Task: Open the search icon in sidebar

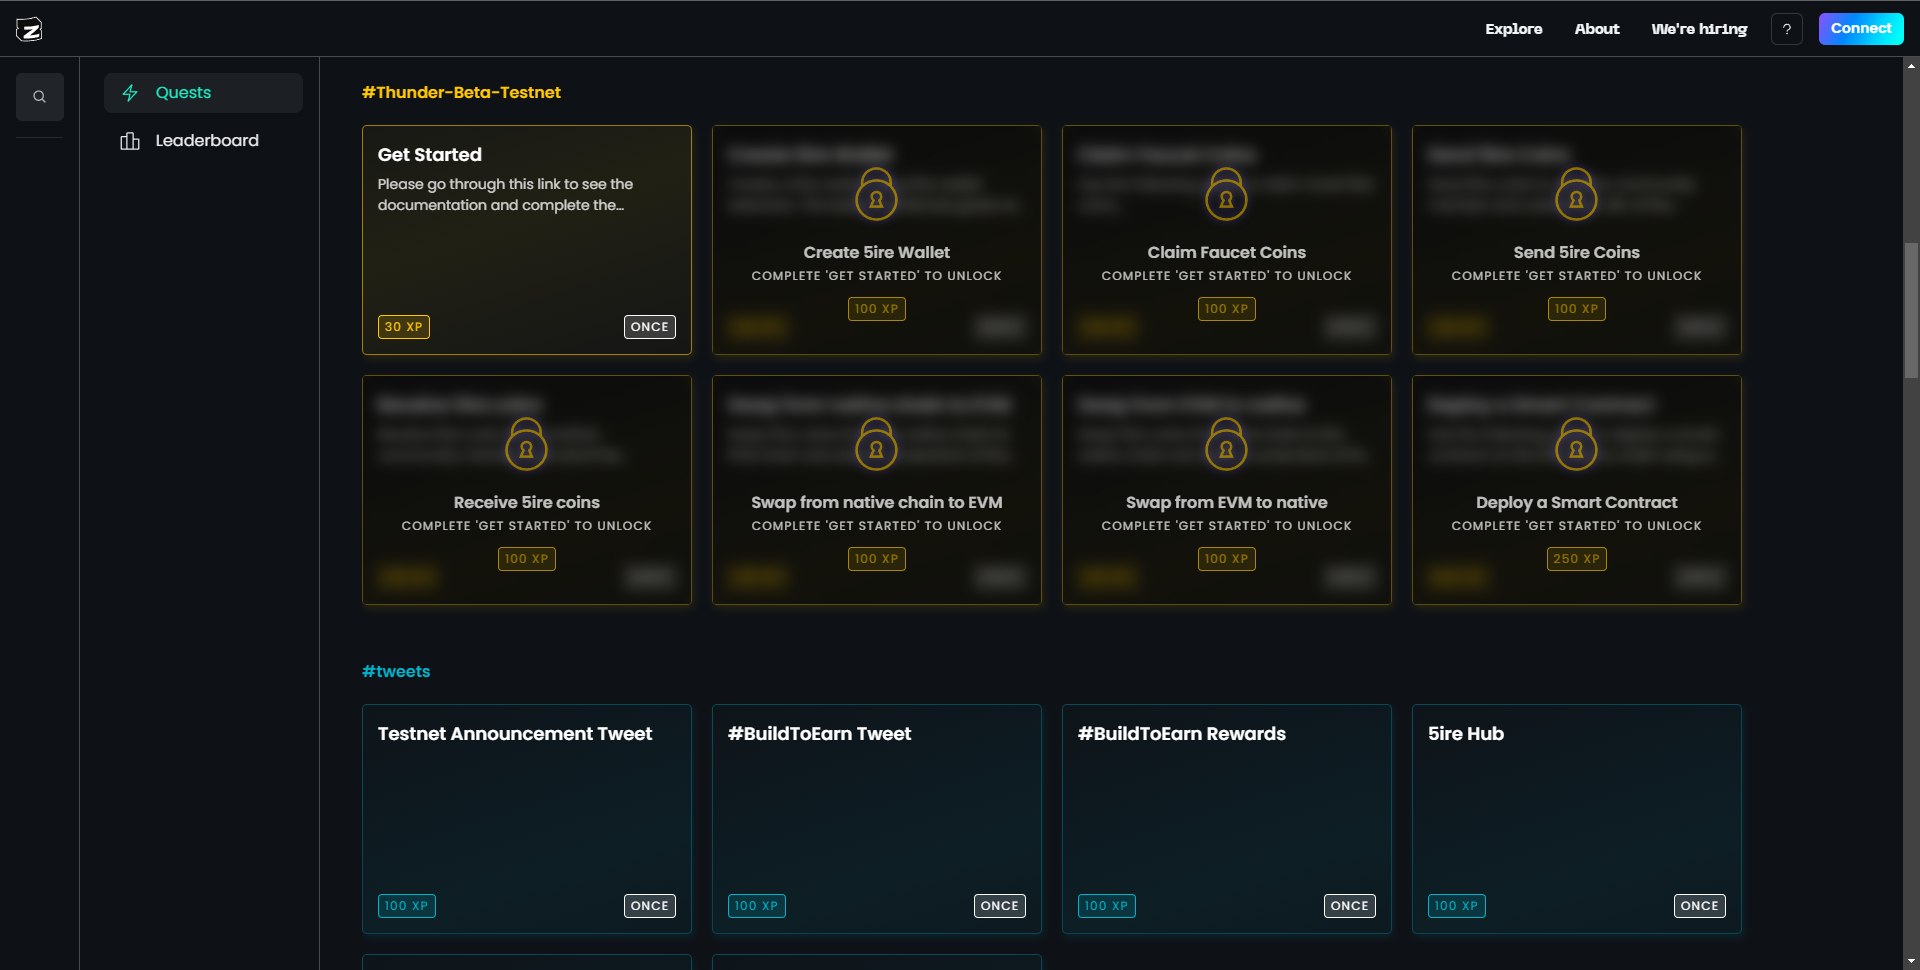Action: pos(40,97)
